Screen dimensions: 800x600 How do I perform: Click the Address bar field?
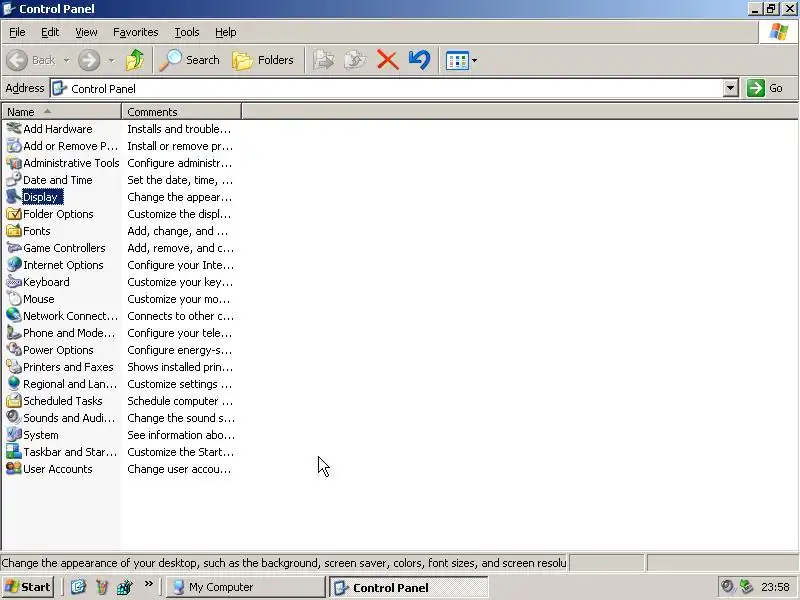[387, 88]
